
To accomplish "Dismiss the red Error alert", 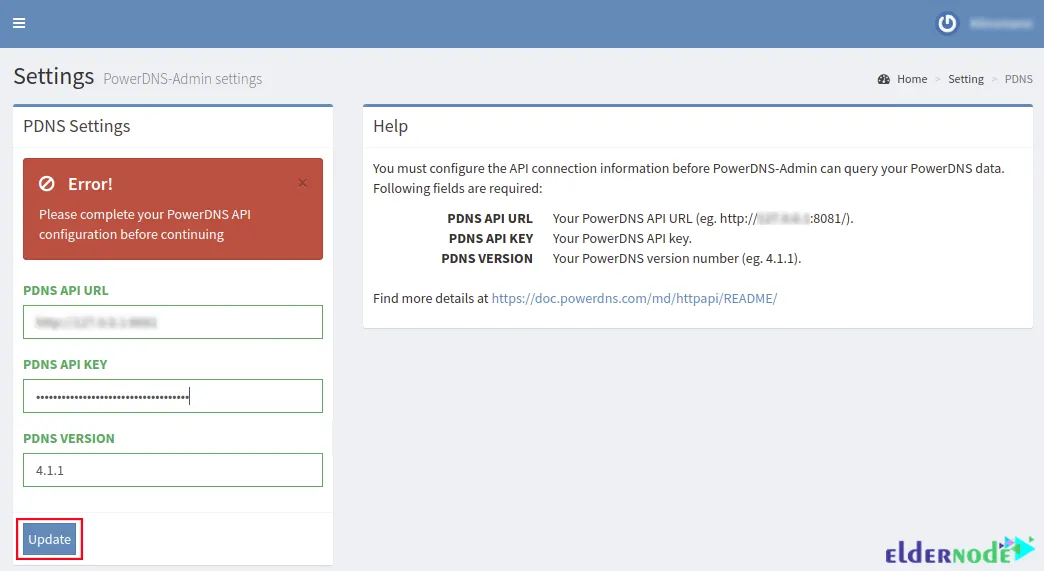I will click(303, 183).
